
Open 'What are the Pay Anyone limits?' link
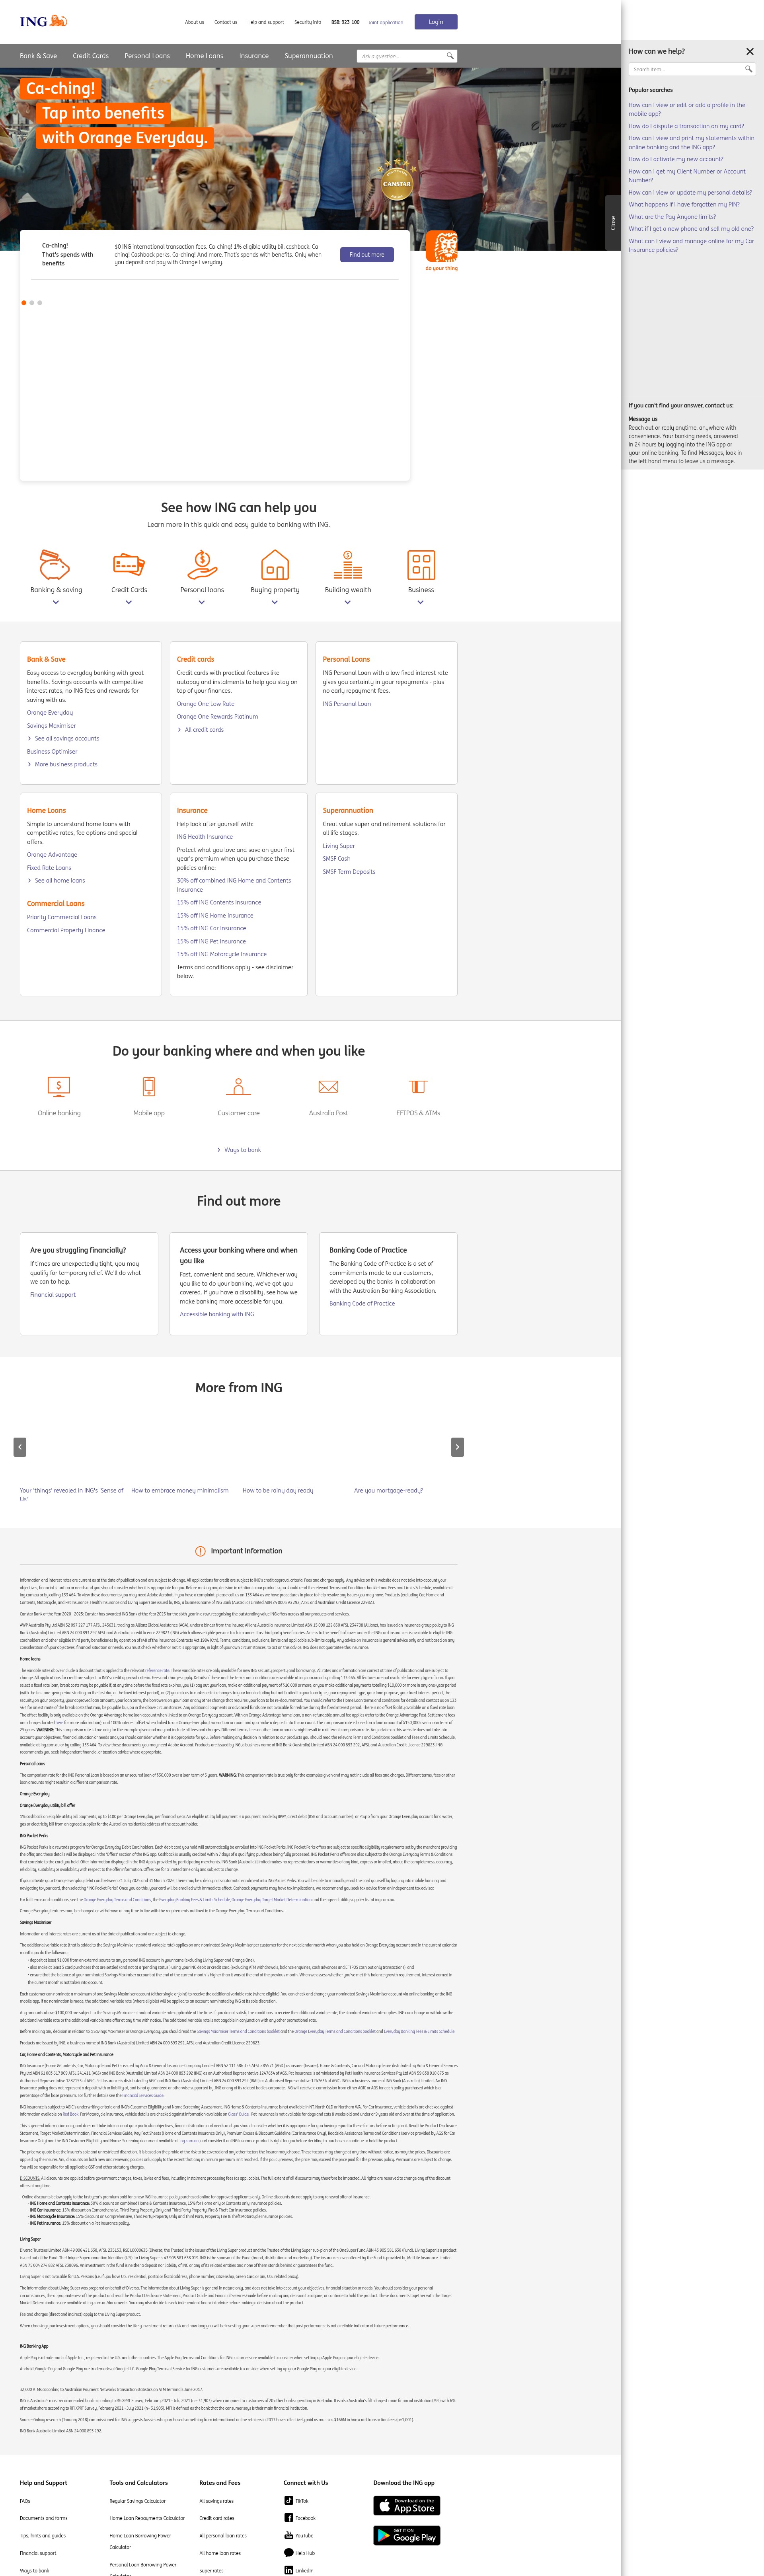click(672, 217)
